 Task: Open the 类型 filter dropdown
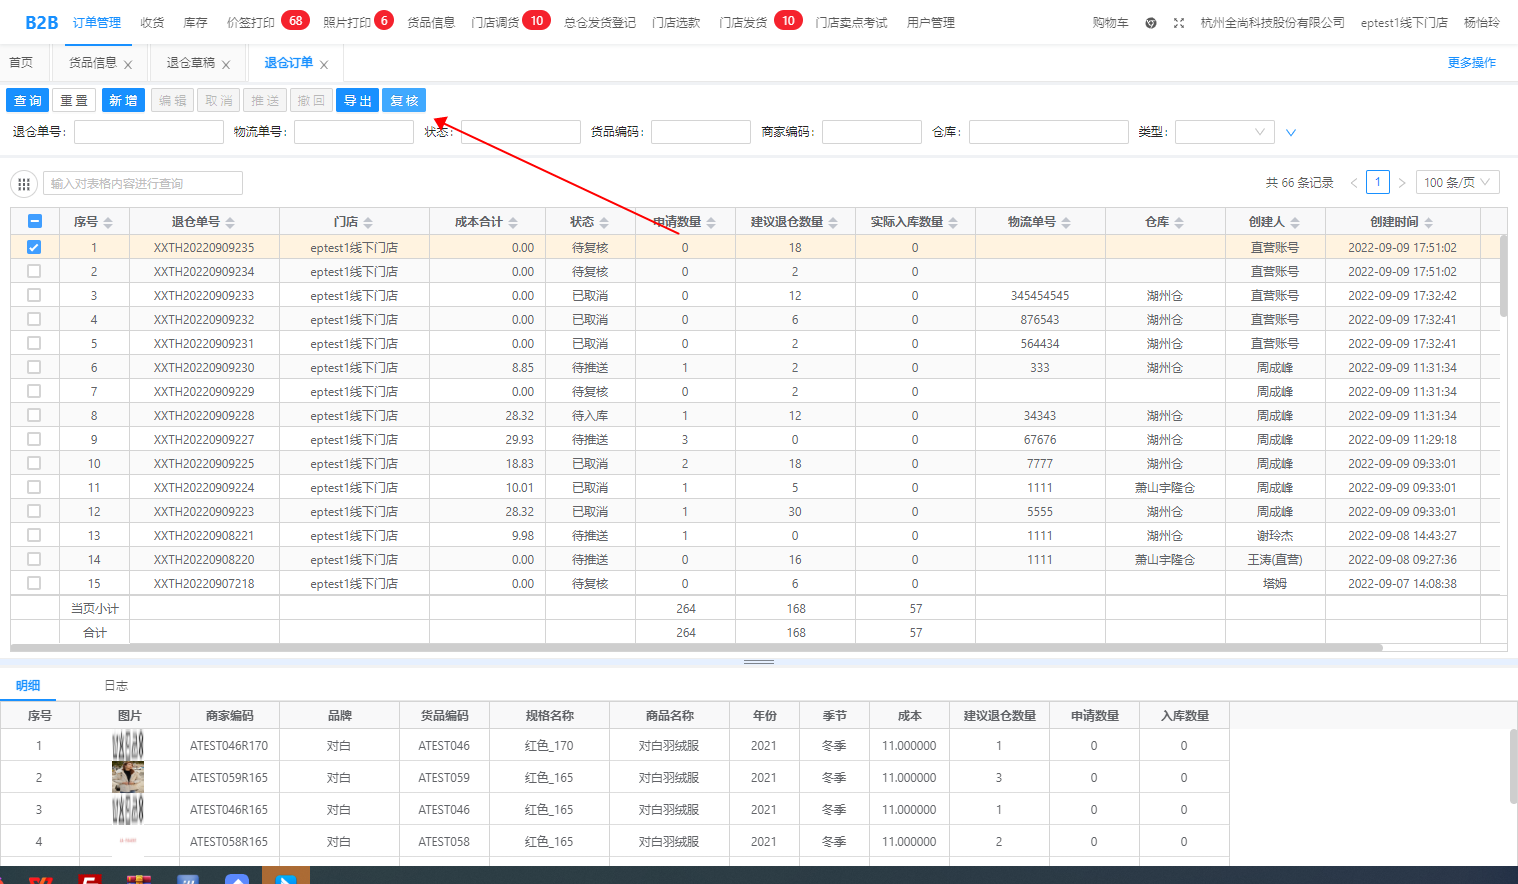(1224, 132)
